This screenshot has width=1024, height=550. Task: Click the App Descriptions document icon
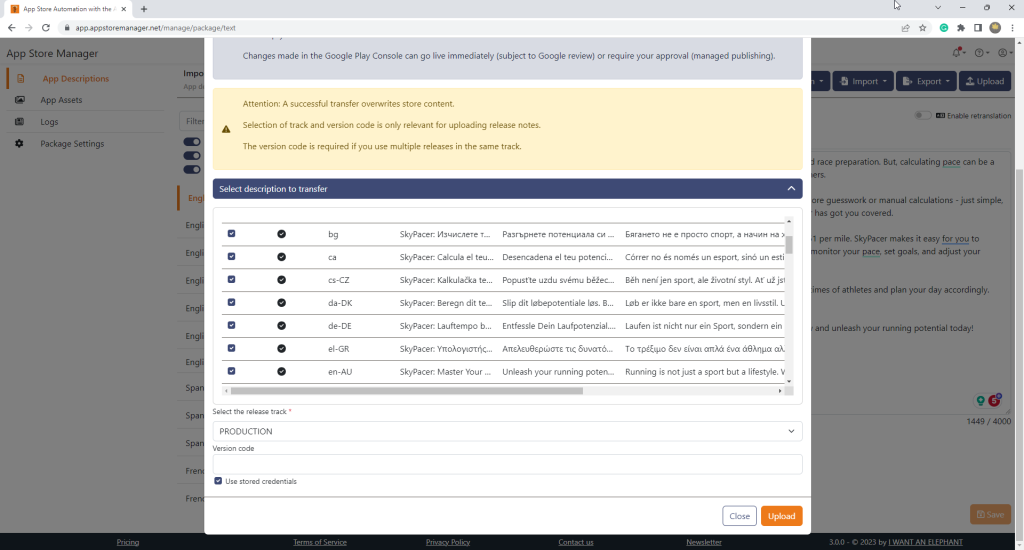20,78
